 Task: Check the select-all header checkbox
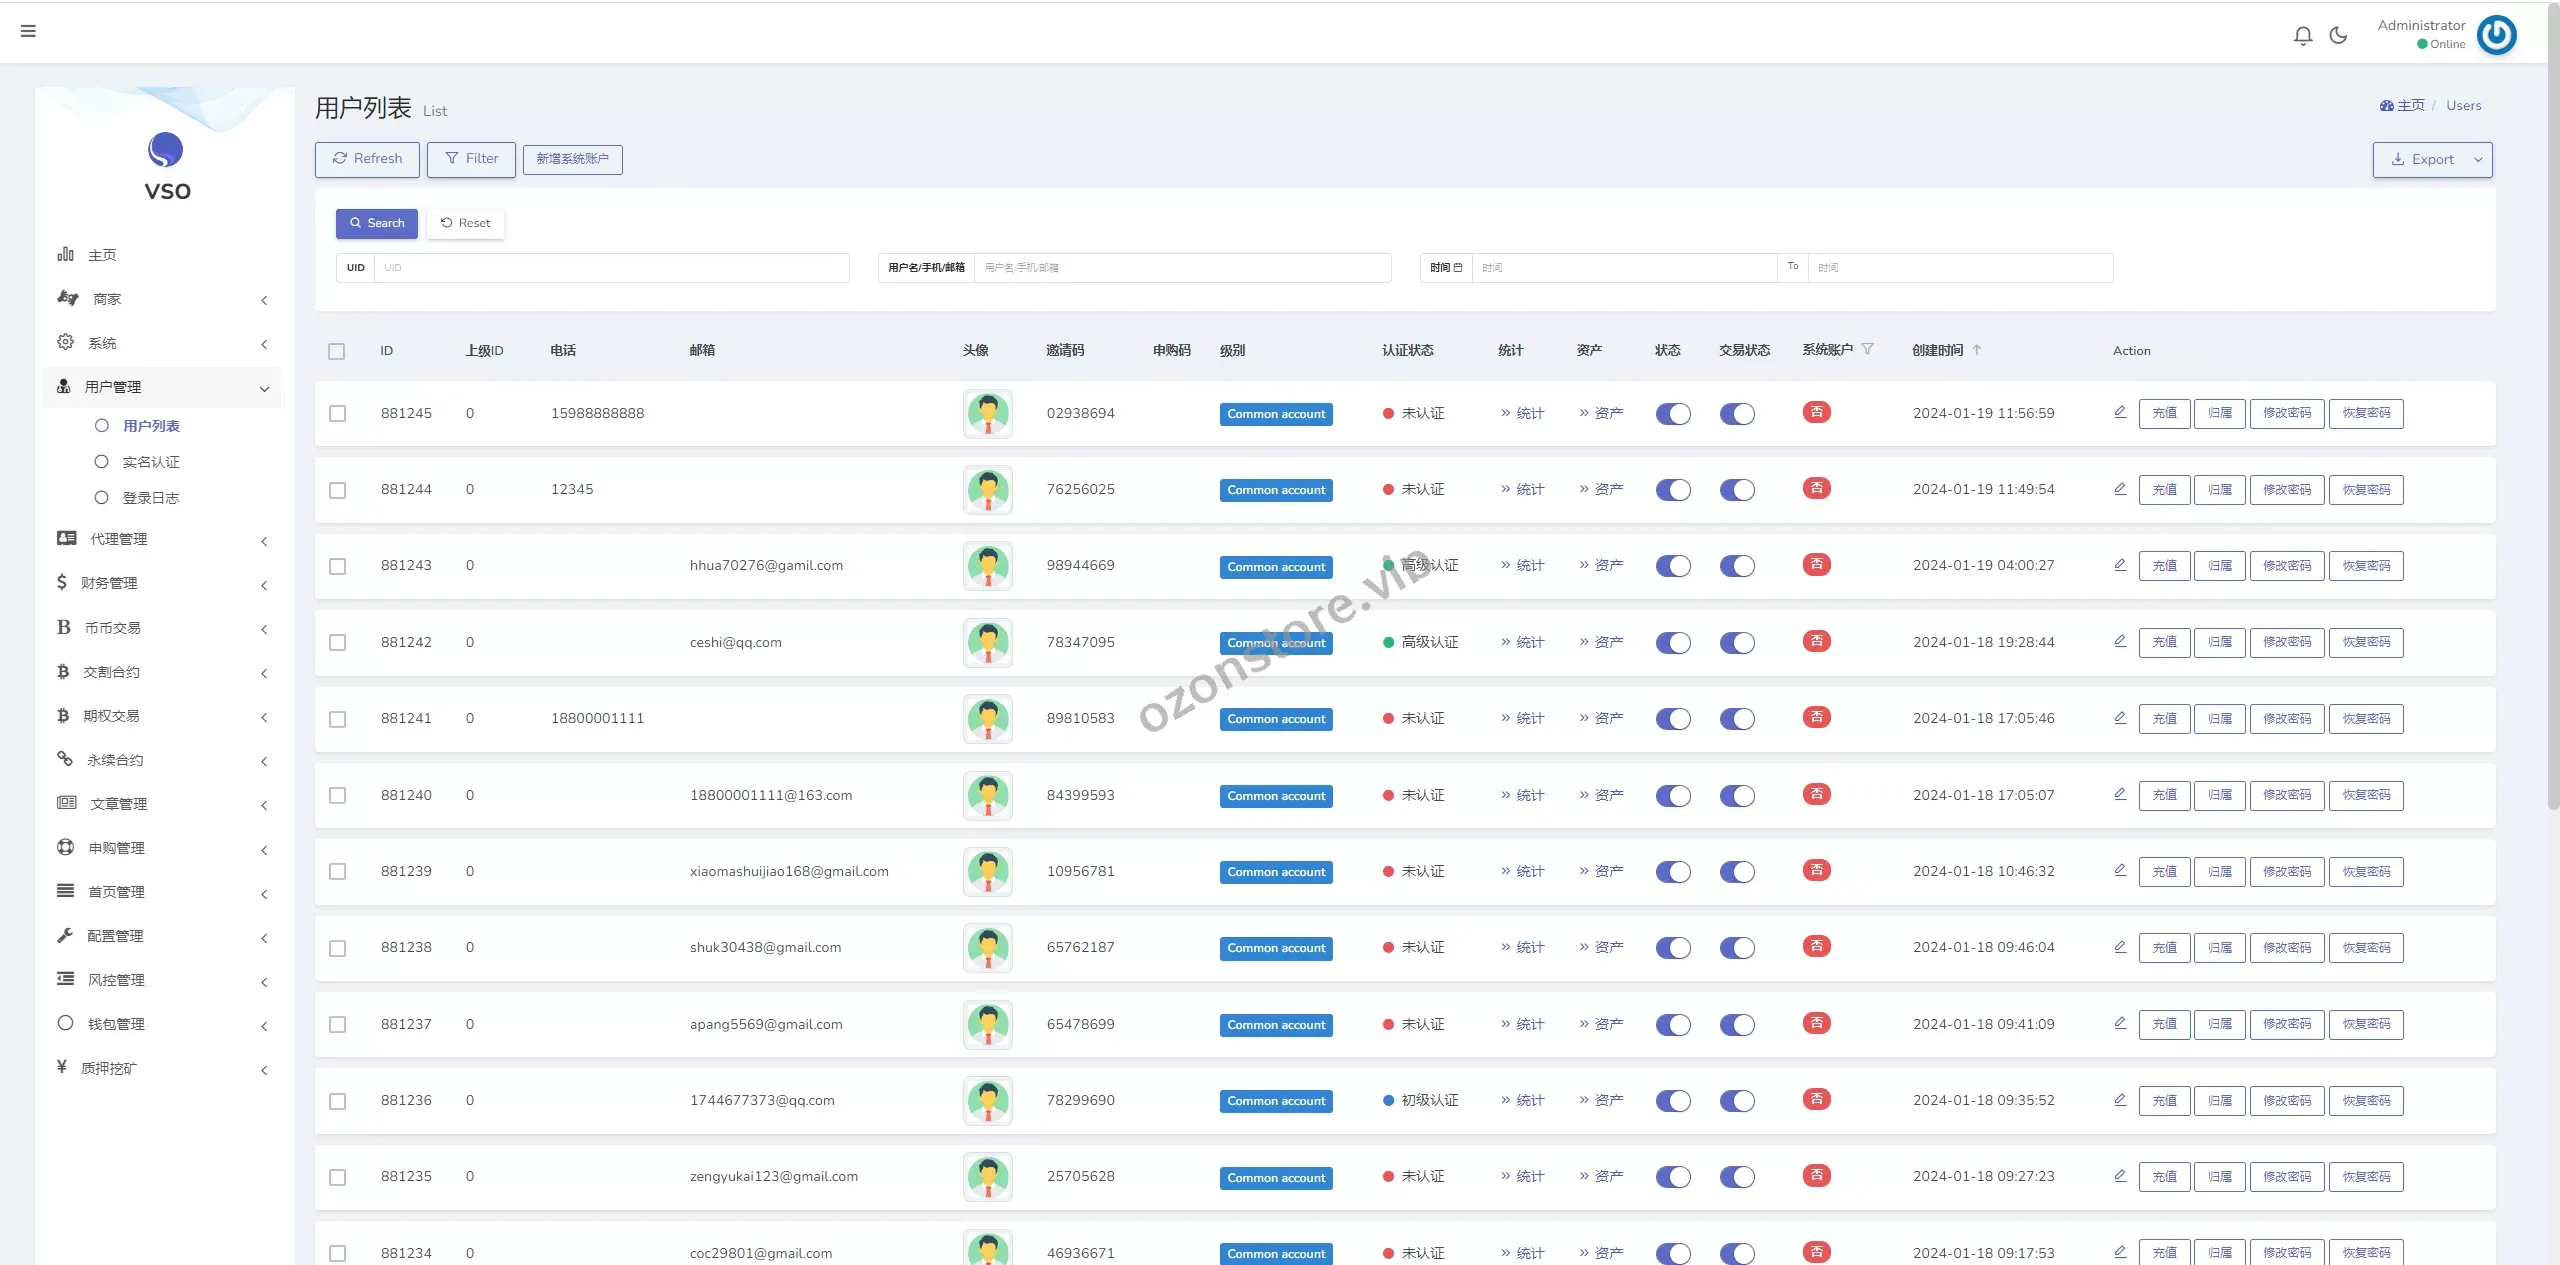(337, 351)
